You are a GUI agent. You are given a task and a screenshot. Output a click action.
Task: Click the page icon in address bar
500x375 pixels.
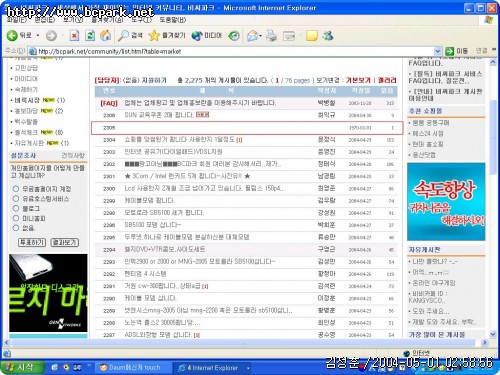tap(32, 51)
